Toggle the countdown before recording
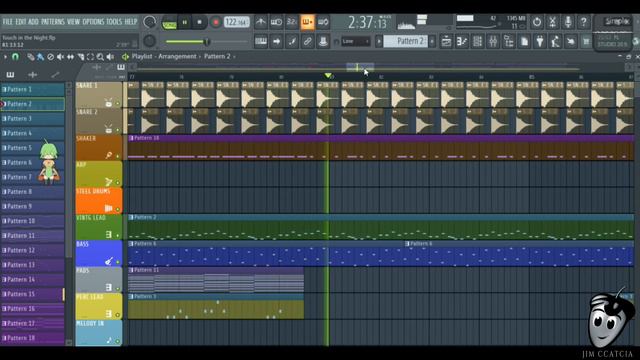Viewport: 640px width, 360px height. point(292,22)
